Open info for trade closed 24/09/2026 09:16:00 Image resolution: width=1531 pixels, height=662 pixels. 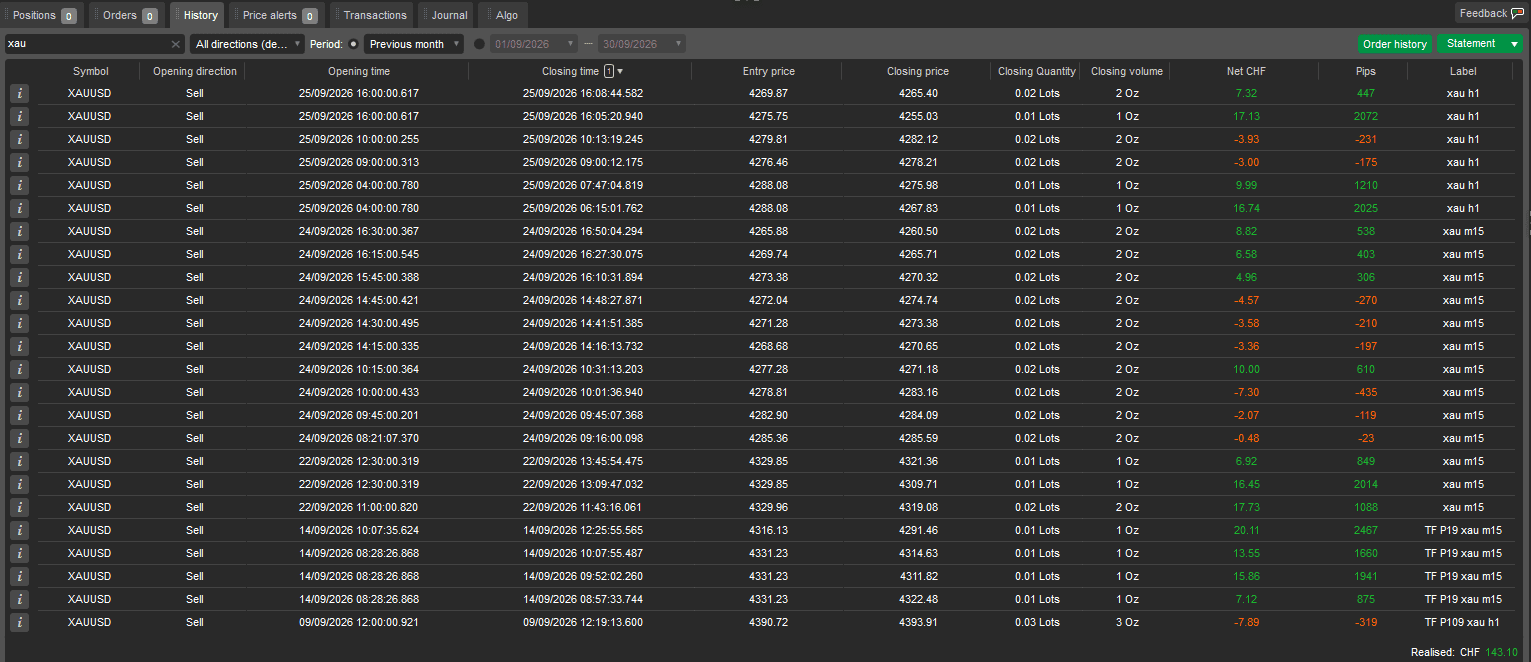point(19,438)
